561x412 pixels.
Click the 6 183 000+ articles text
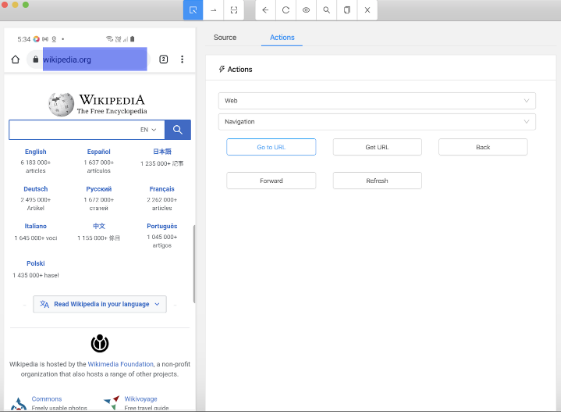[35, 167]
